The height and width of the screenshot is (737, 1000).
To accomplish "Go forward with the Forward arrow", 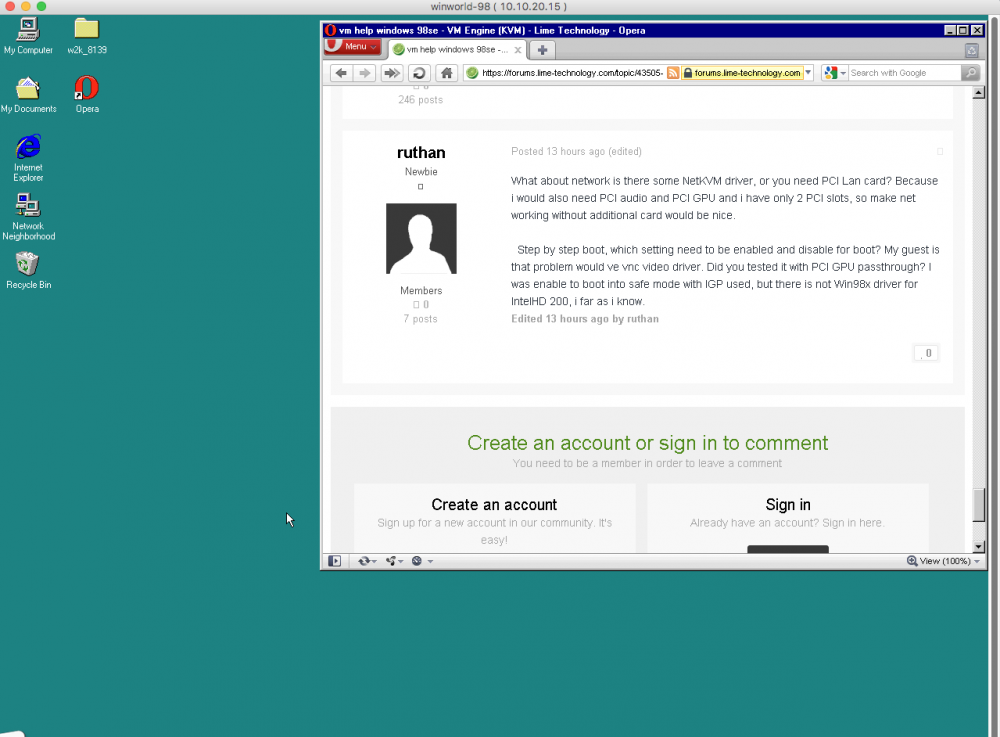I will coord(364,73).
